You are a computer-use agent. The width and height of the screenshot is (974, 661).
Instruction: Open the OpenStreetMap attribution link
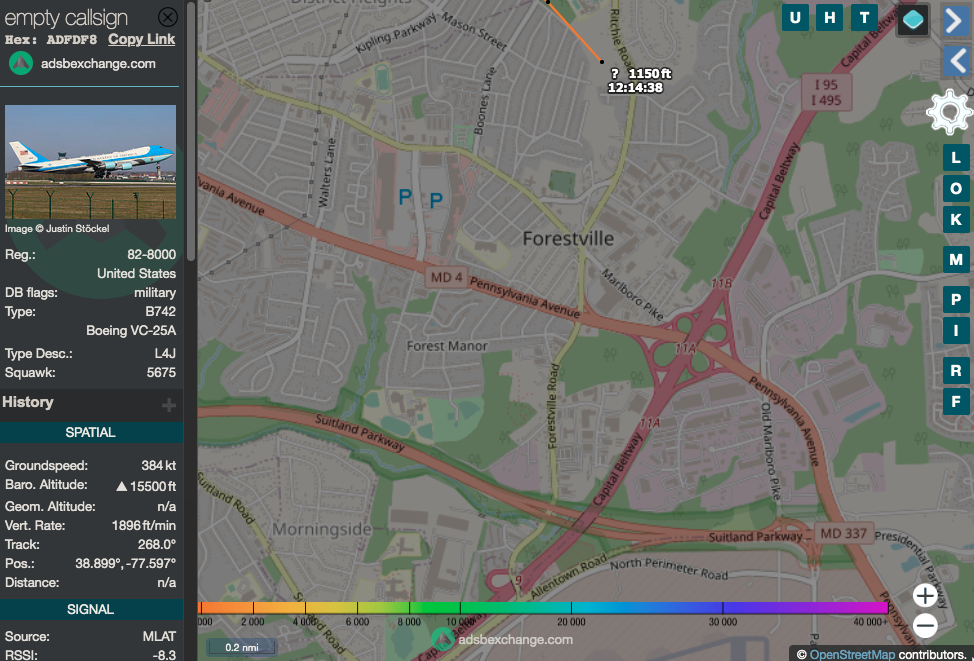852,654
